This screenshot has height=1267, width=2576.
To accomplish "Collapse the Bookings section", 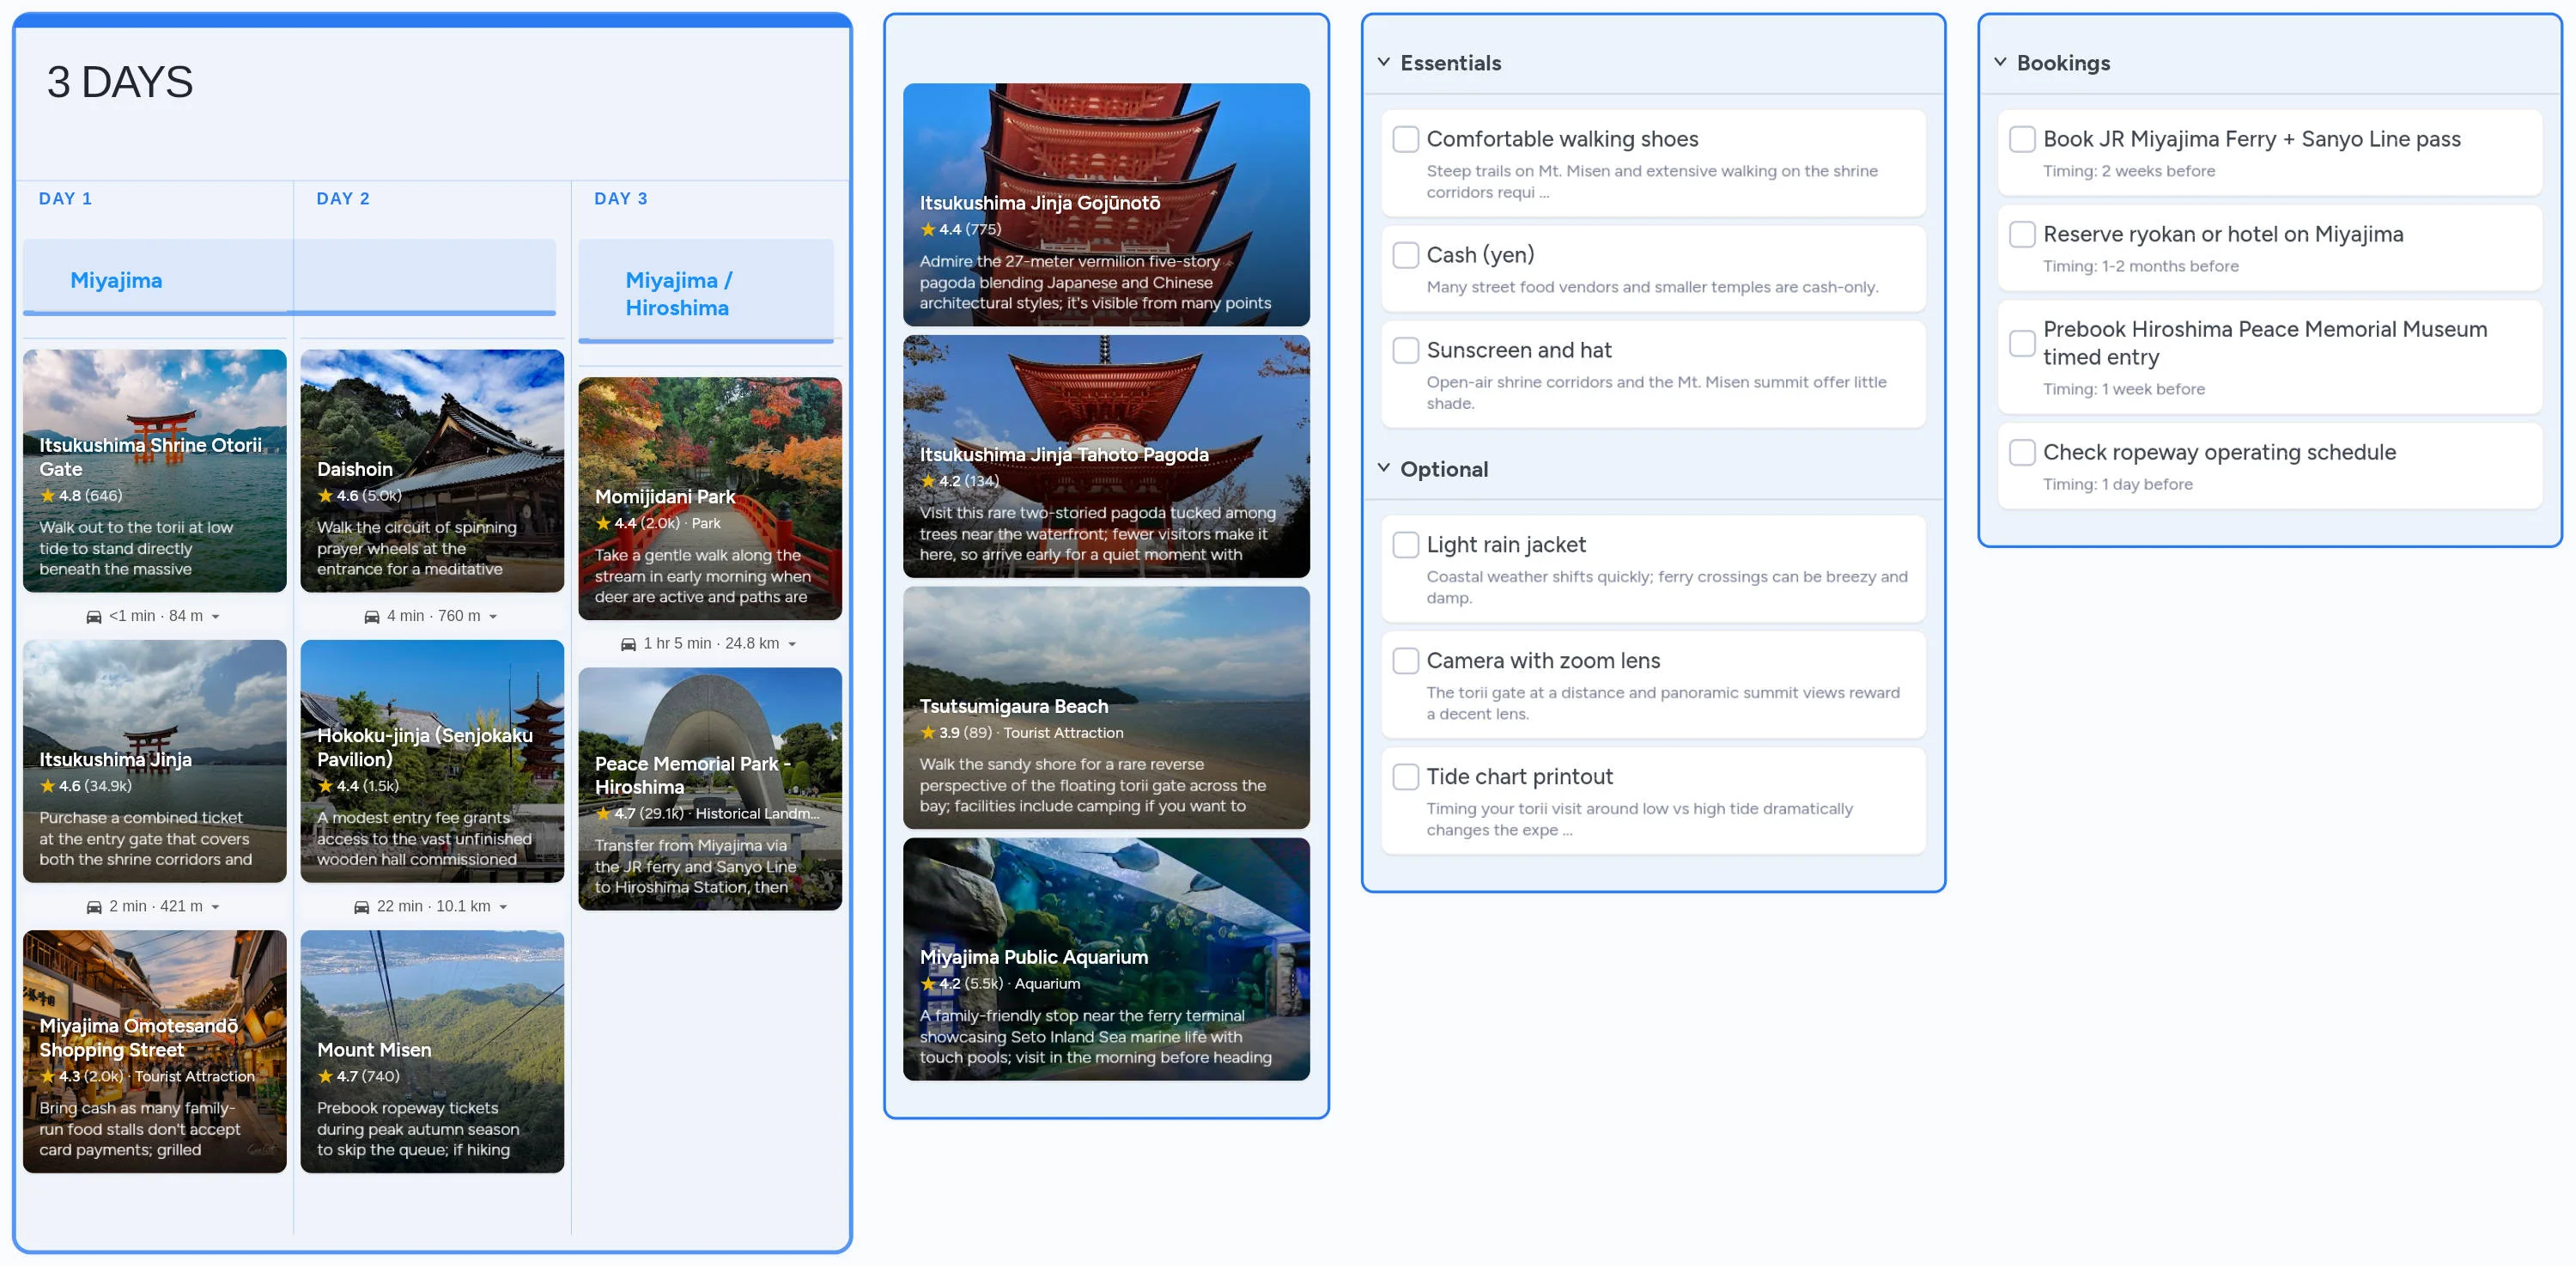I will (1999, 61).
